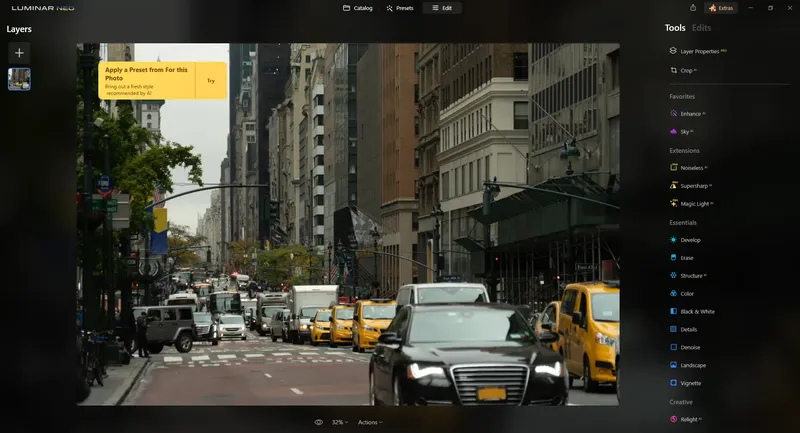Image resolution: width=800 pixels, height=433 pixels.
Task: Open the 32% zoom dropdown
Action: pos(340,422)
